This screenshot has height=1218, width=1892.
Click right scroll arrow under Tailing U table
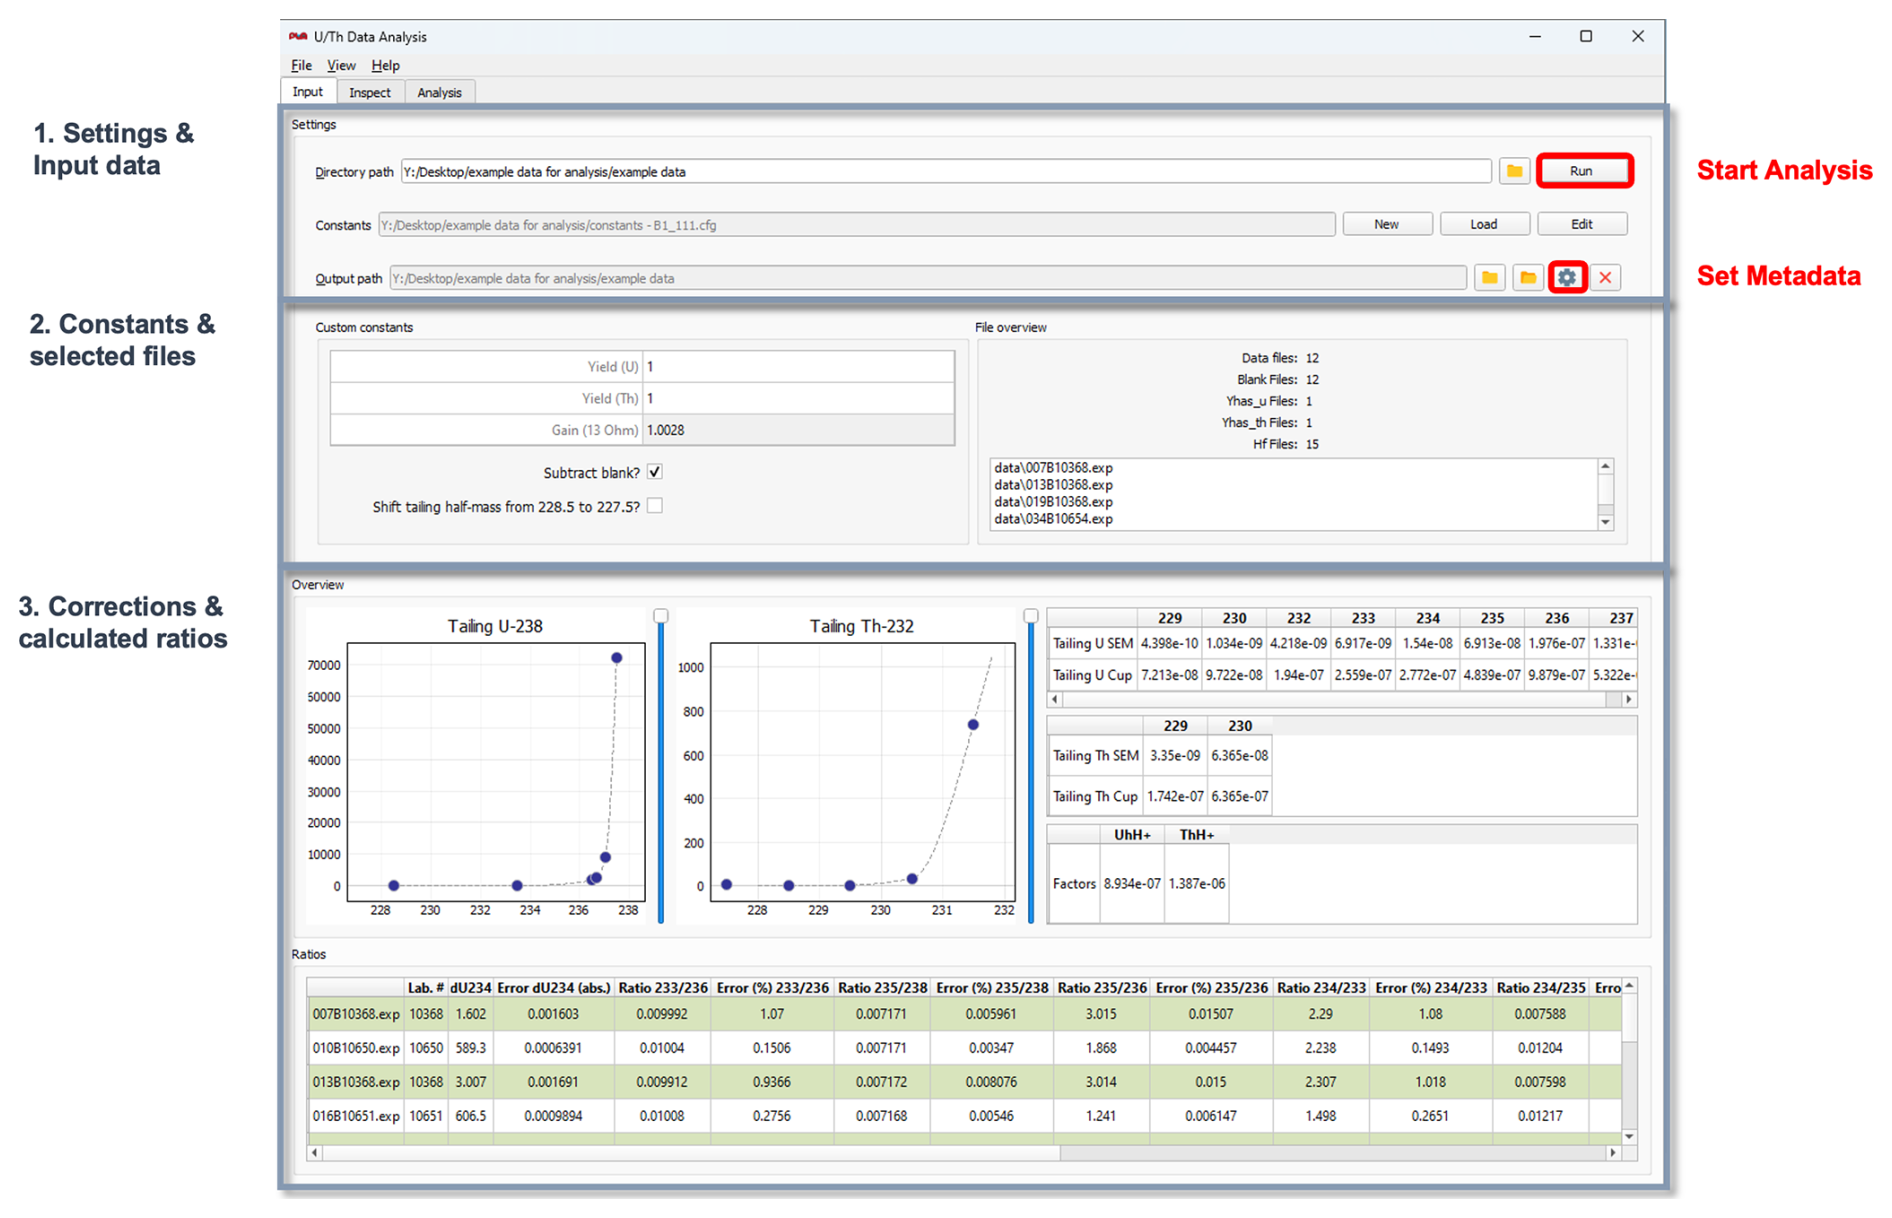[x=1628, y=700]
